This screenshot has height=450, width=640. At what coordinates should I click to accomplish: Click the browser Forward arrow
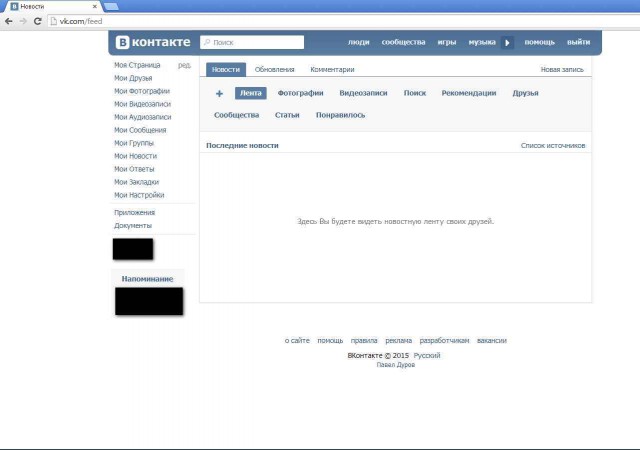(23, 21)
